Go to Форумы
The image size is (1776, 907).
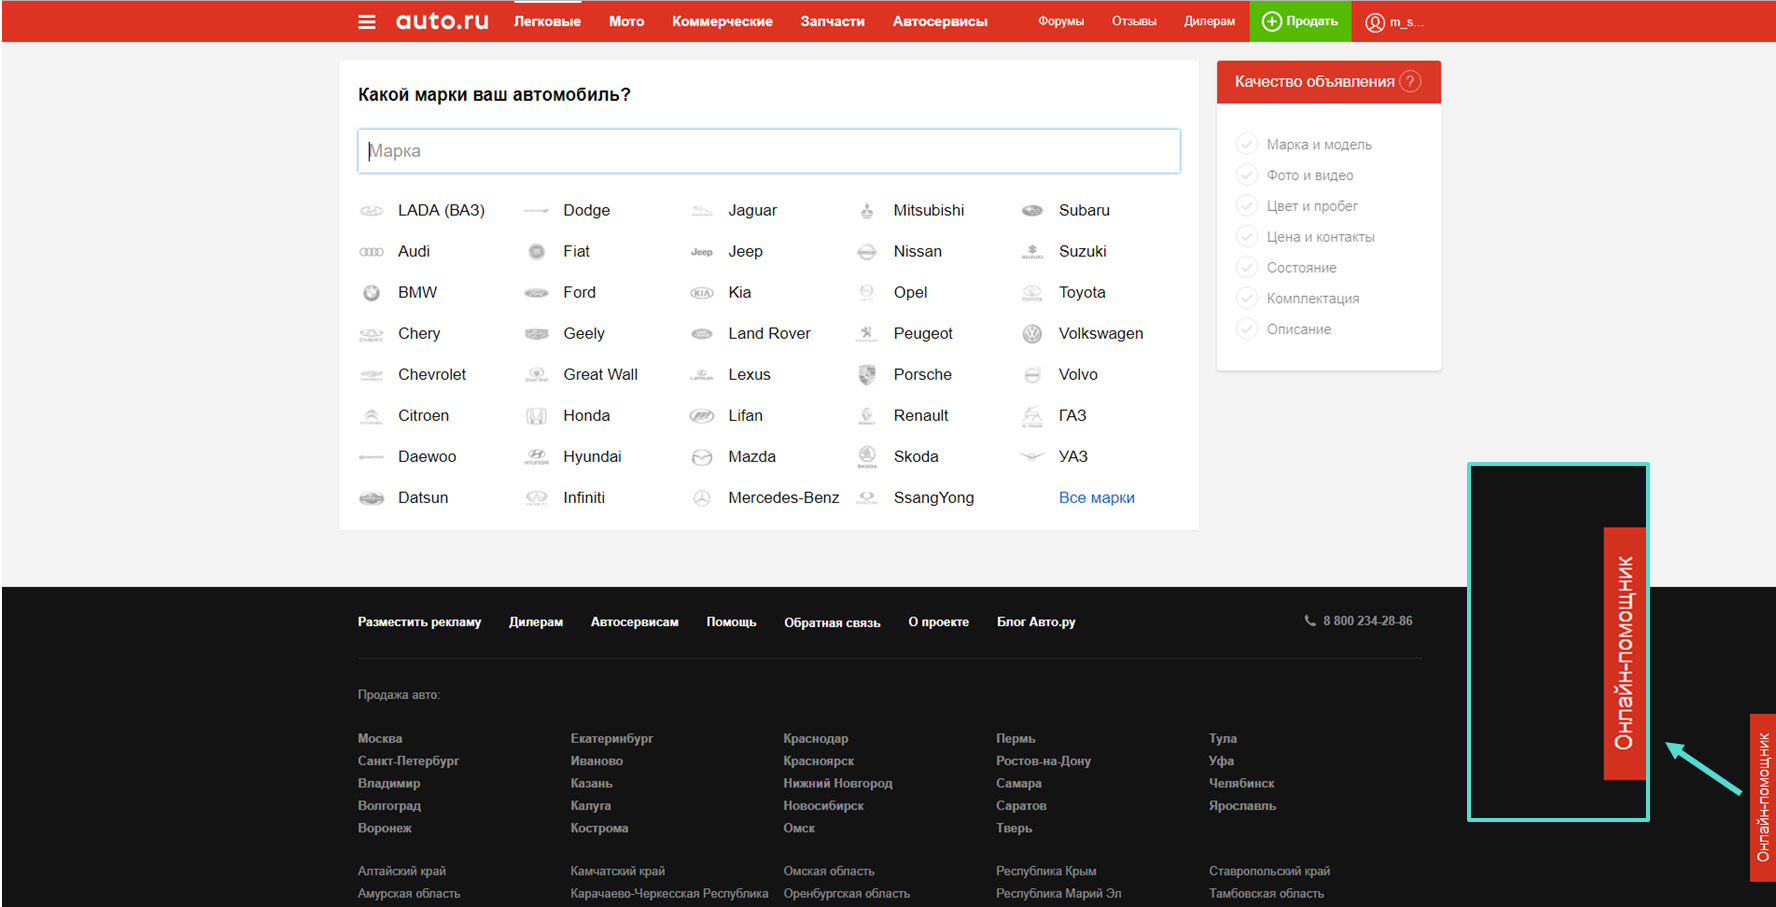point(1061,21)
